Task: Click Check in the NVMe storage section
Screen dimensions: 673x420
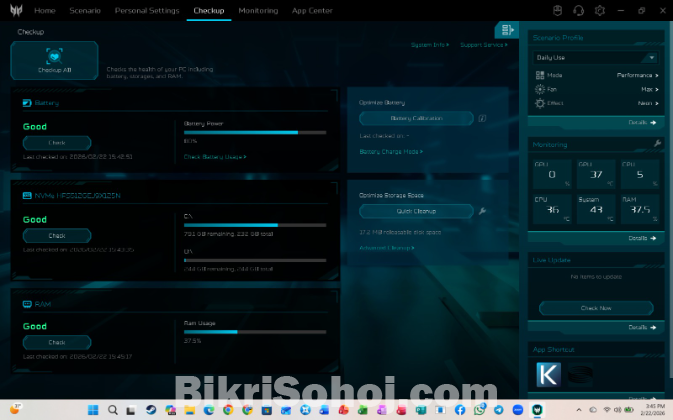Action: (x=57, y=236)
